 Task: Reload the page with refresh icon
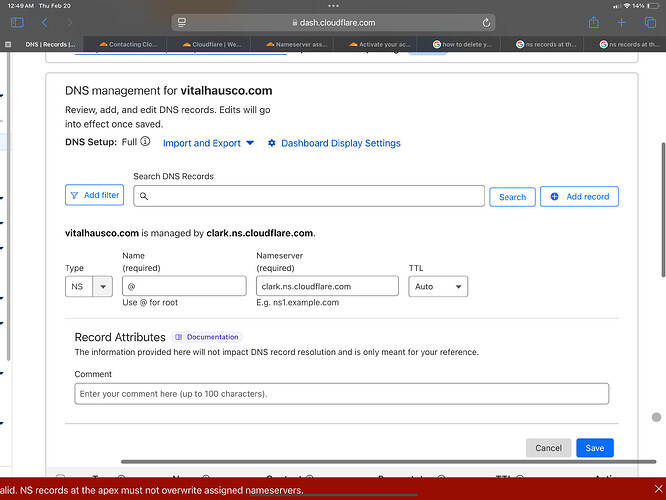tap(486, 23)
